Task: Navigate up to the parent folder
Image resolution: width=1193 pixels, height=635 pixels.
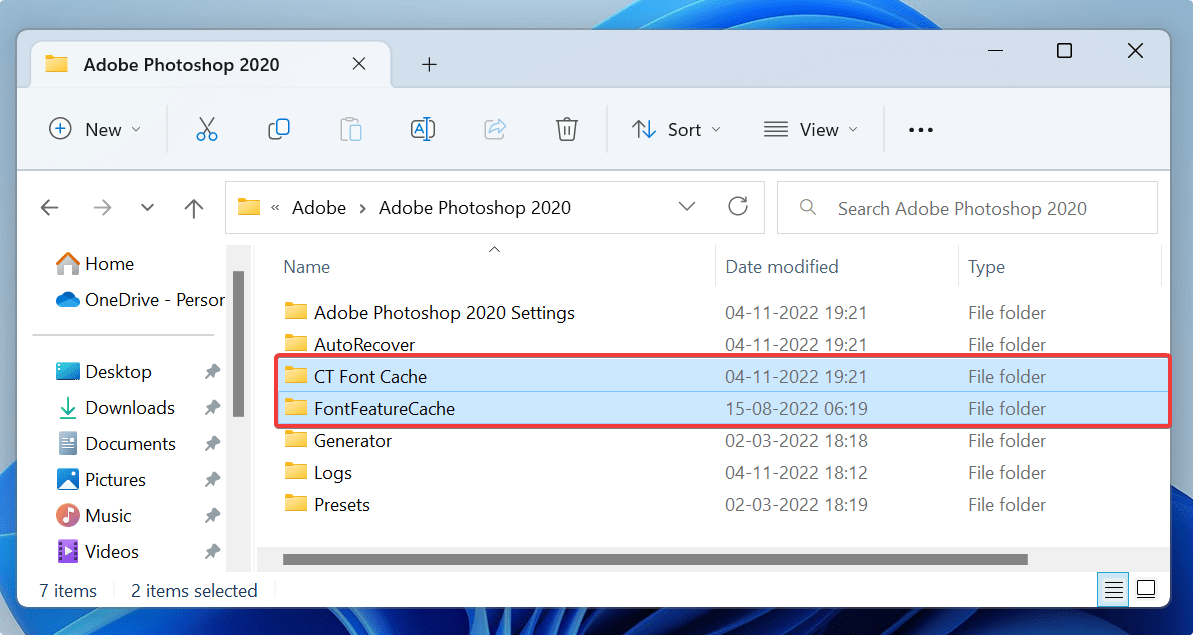Action: pos(193,207)
